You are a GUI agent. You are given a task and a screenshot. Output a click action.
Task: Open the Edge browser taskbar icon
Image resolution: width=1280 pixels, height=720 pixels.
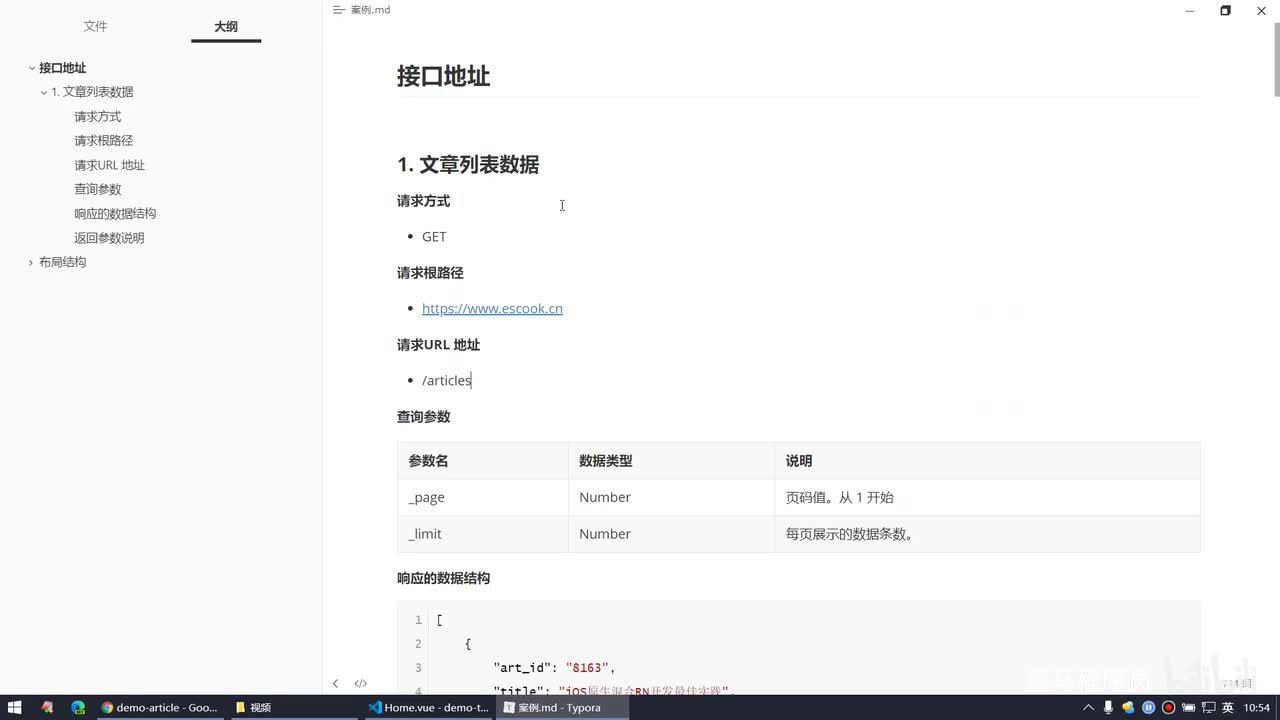(x=78, y=707)
